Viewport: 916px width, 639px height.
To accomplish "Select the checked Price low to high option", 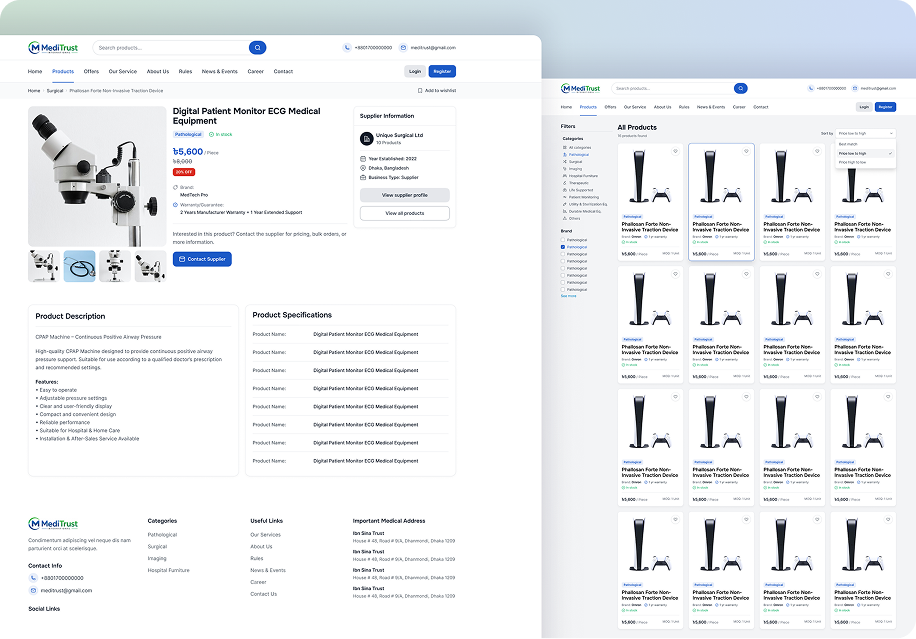I will coord(865,153).
